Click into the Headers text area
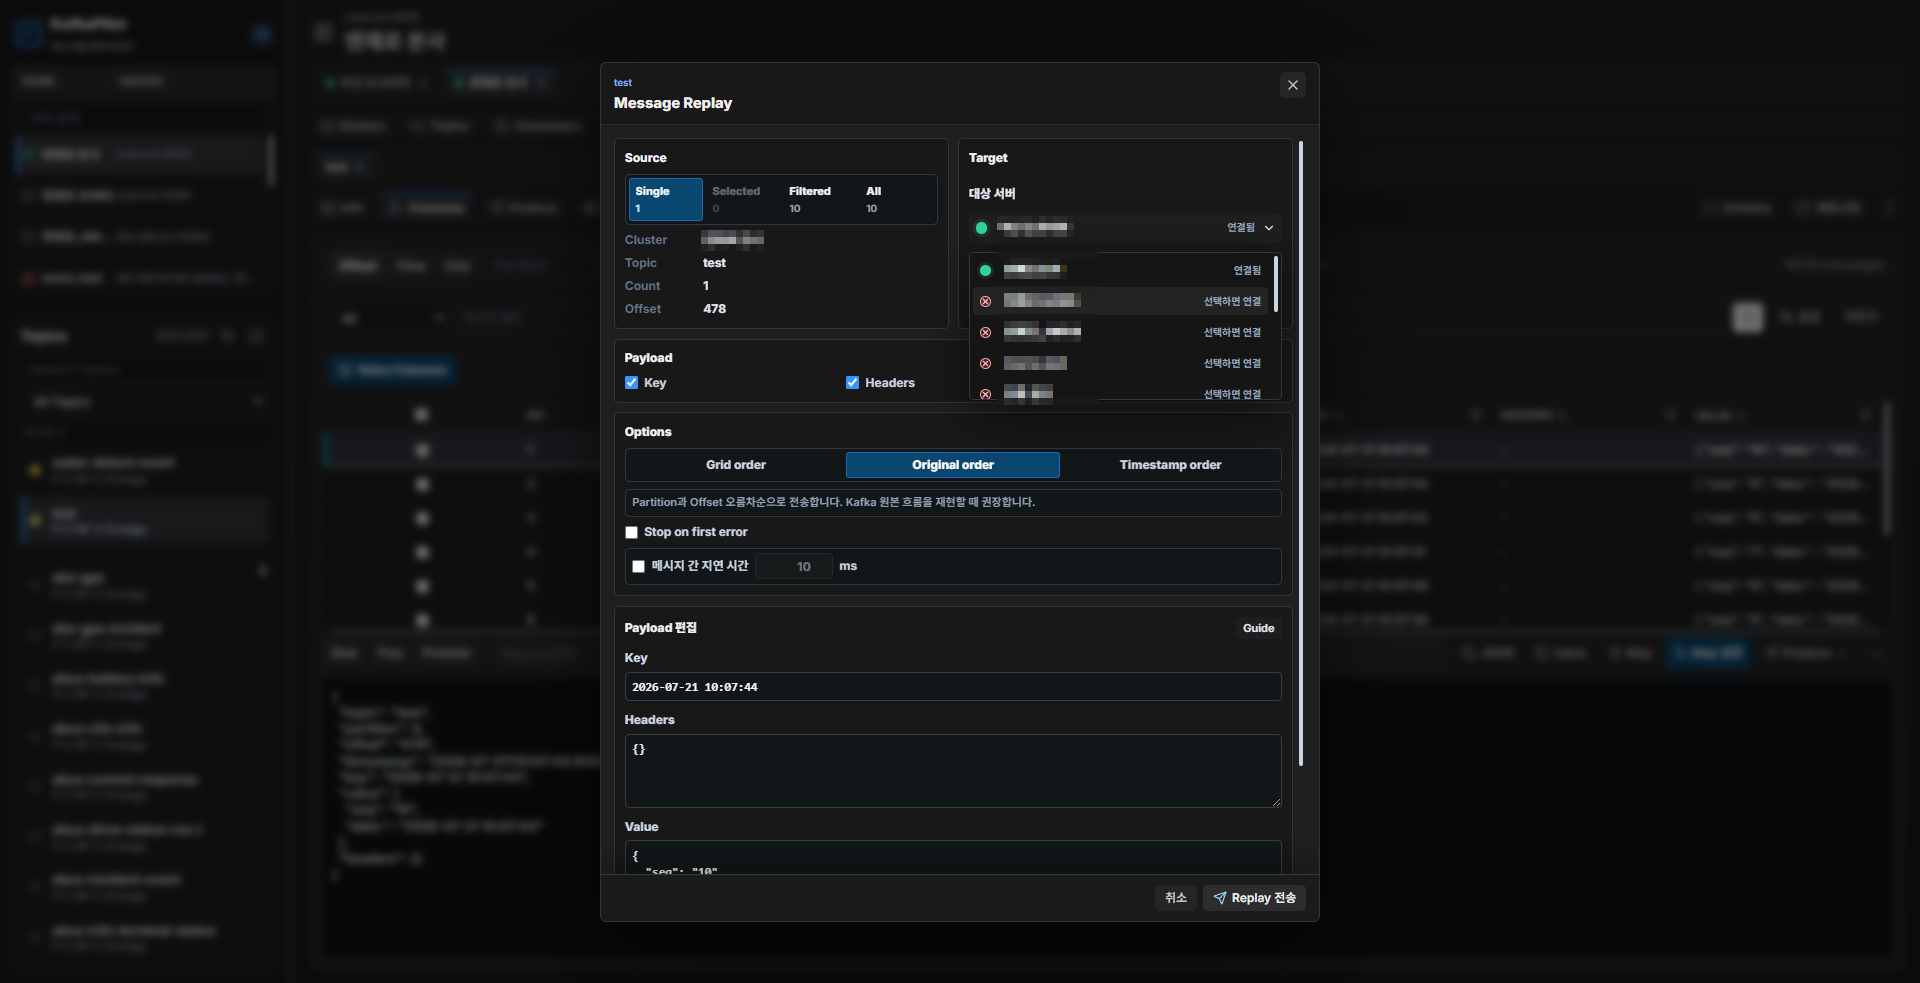The image size is (1920, 983). coord(953,771)
